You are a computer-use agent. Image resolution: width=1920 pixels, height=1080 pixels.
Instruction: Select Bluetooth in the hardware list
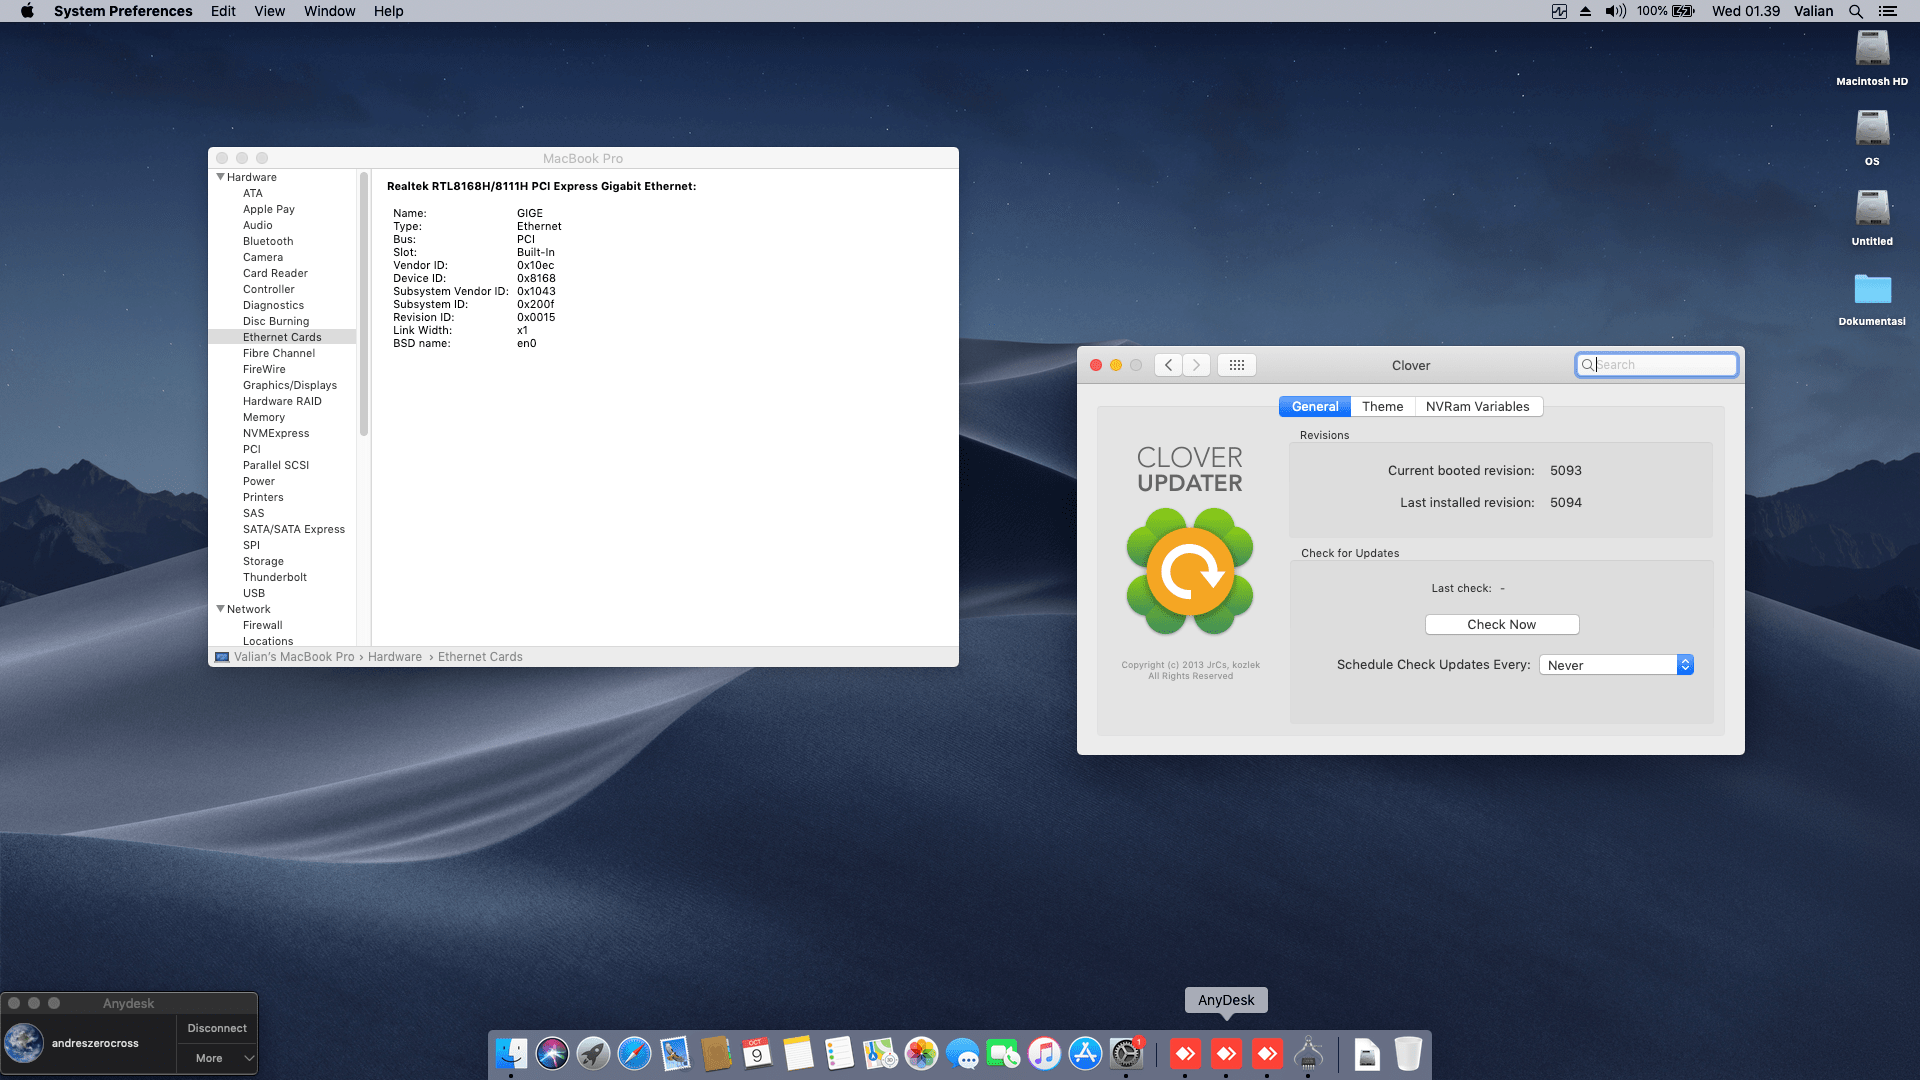(x=268, y=241)
